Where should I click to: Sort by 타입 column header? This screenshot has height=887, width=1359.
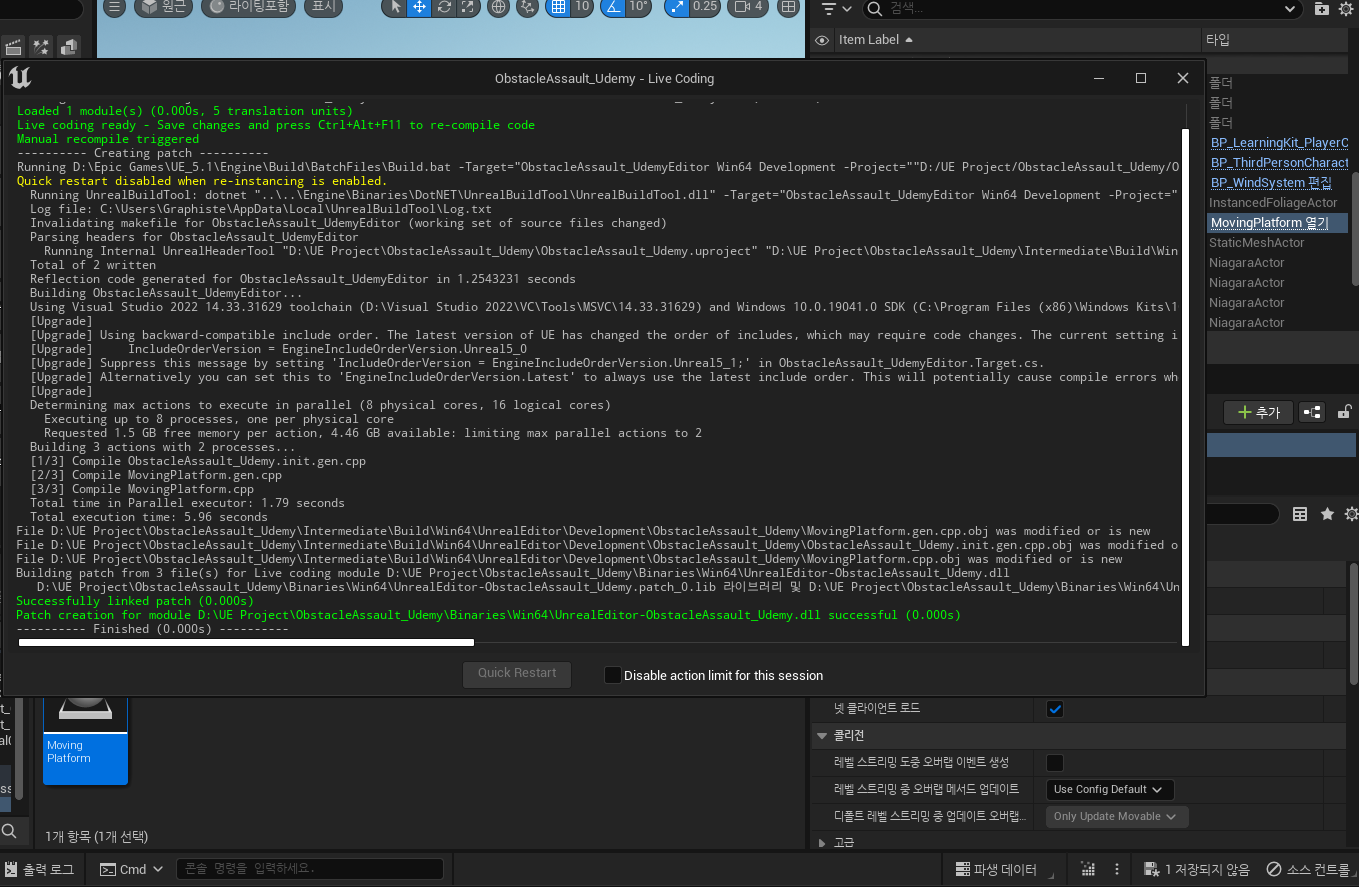click(x=1277, y=40)
